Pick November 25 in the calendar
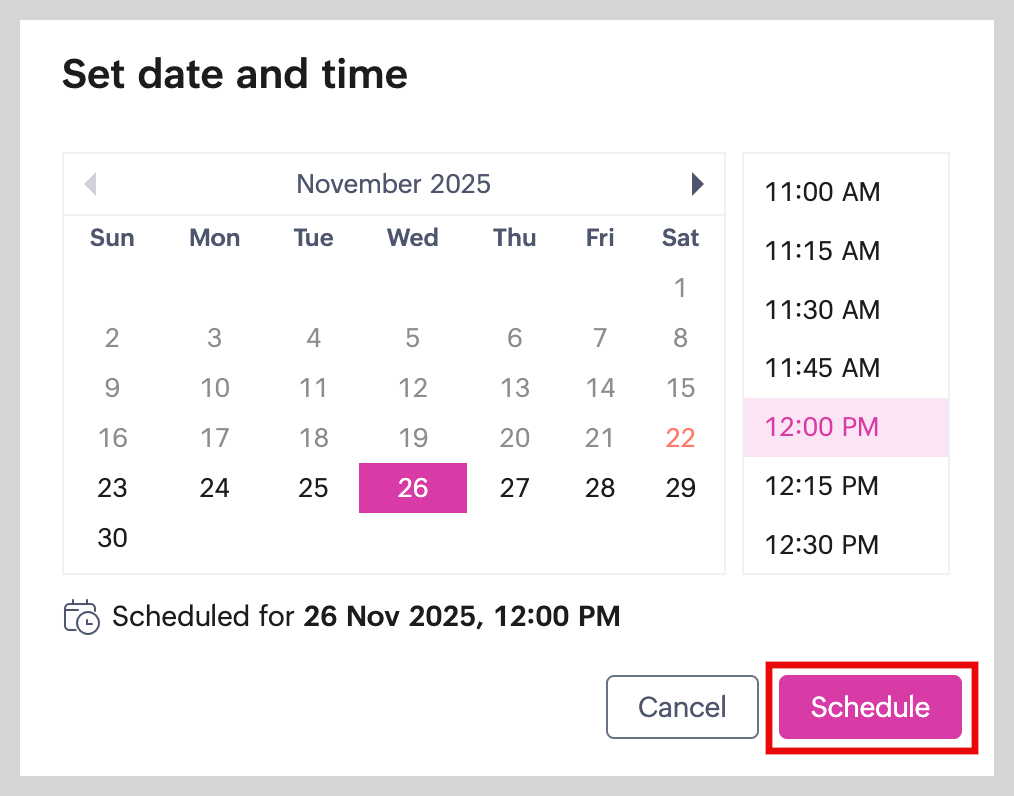 click(x=313, y=488)
